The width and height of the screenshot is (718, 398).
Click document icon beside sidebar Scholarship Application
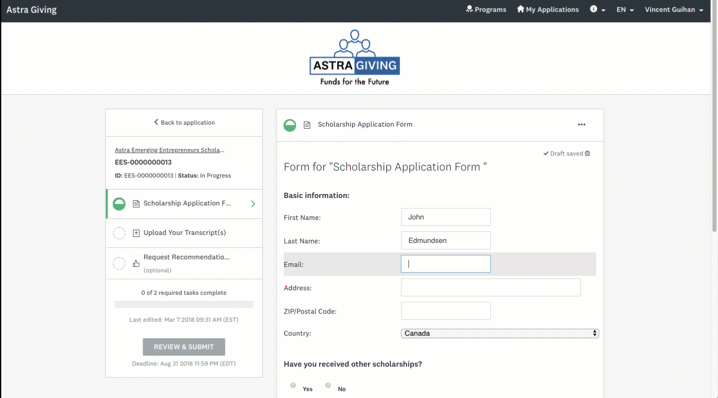point(136,204)
